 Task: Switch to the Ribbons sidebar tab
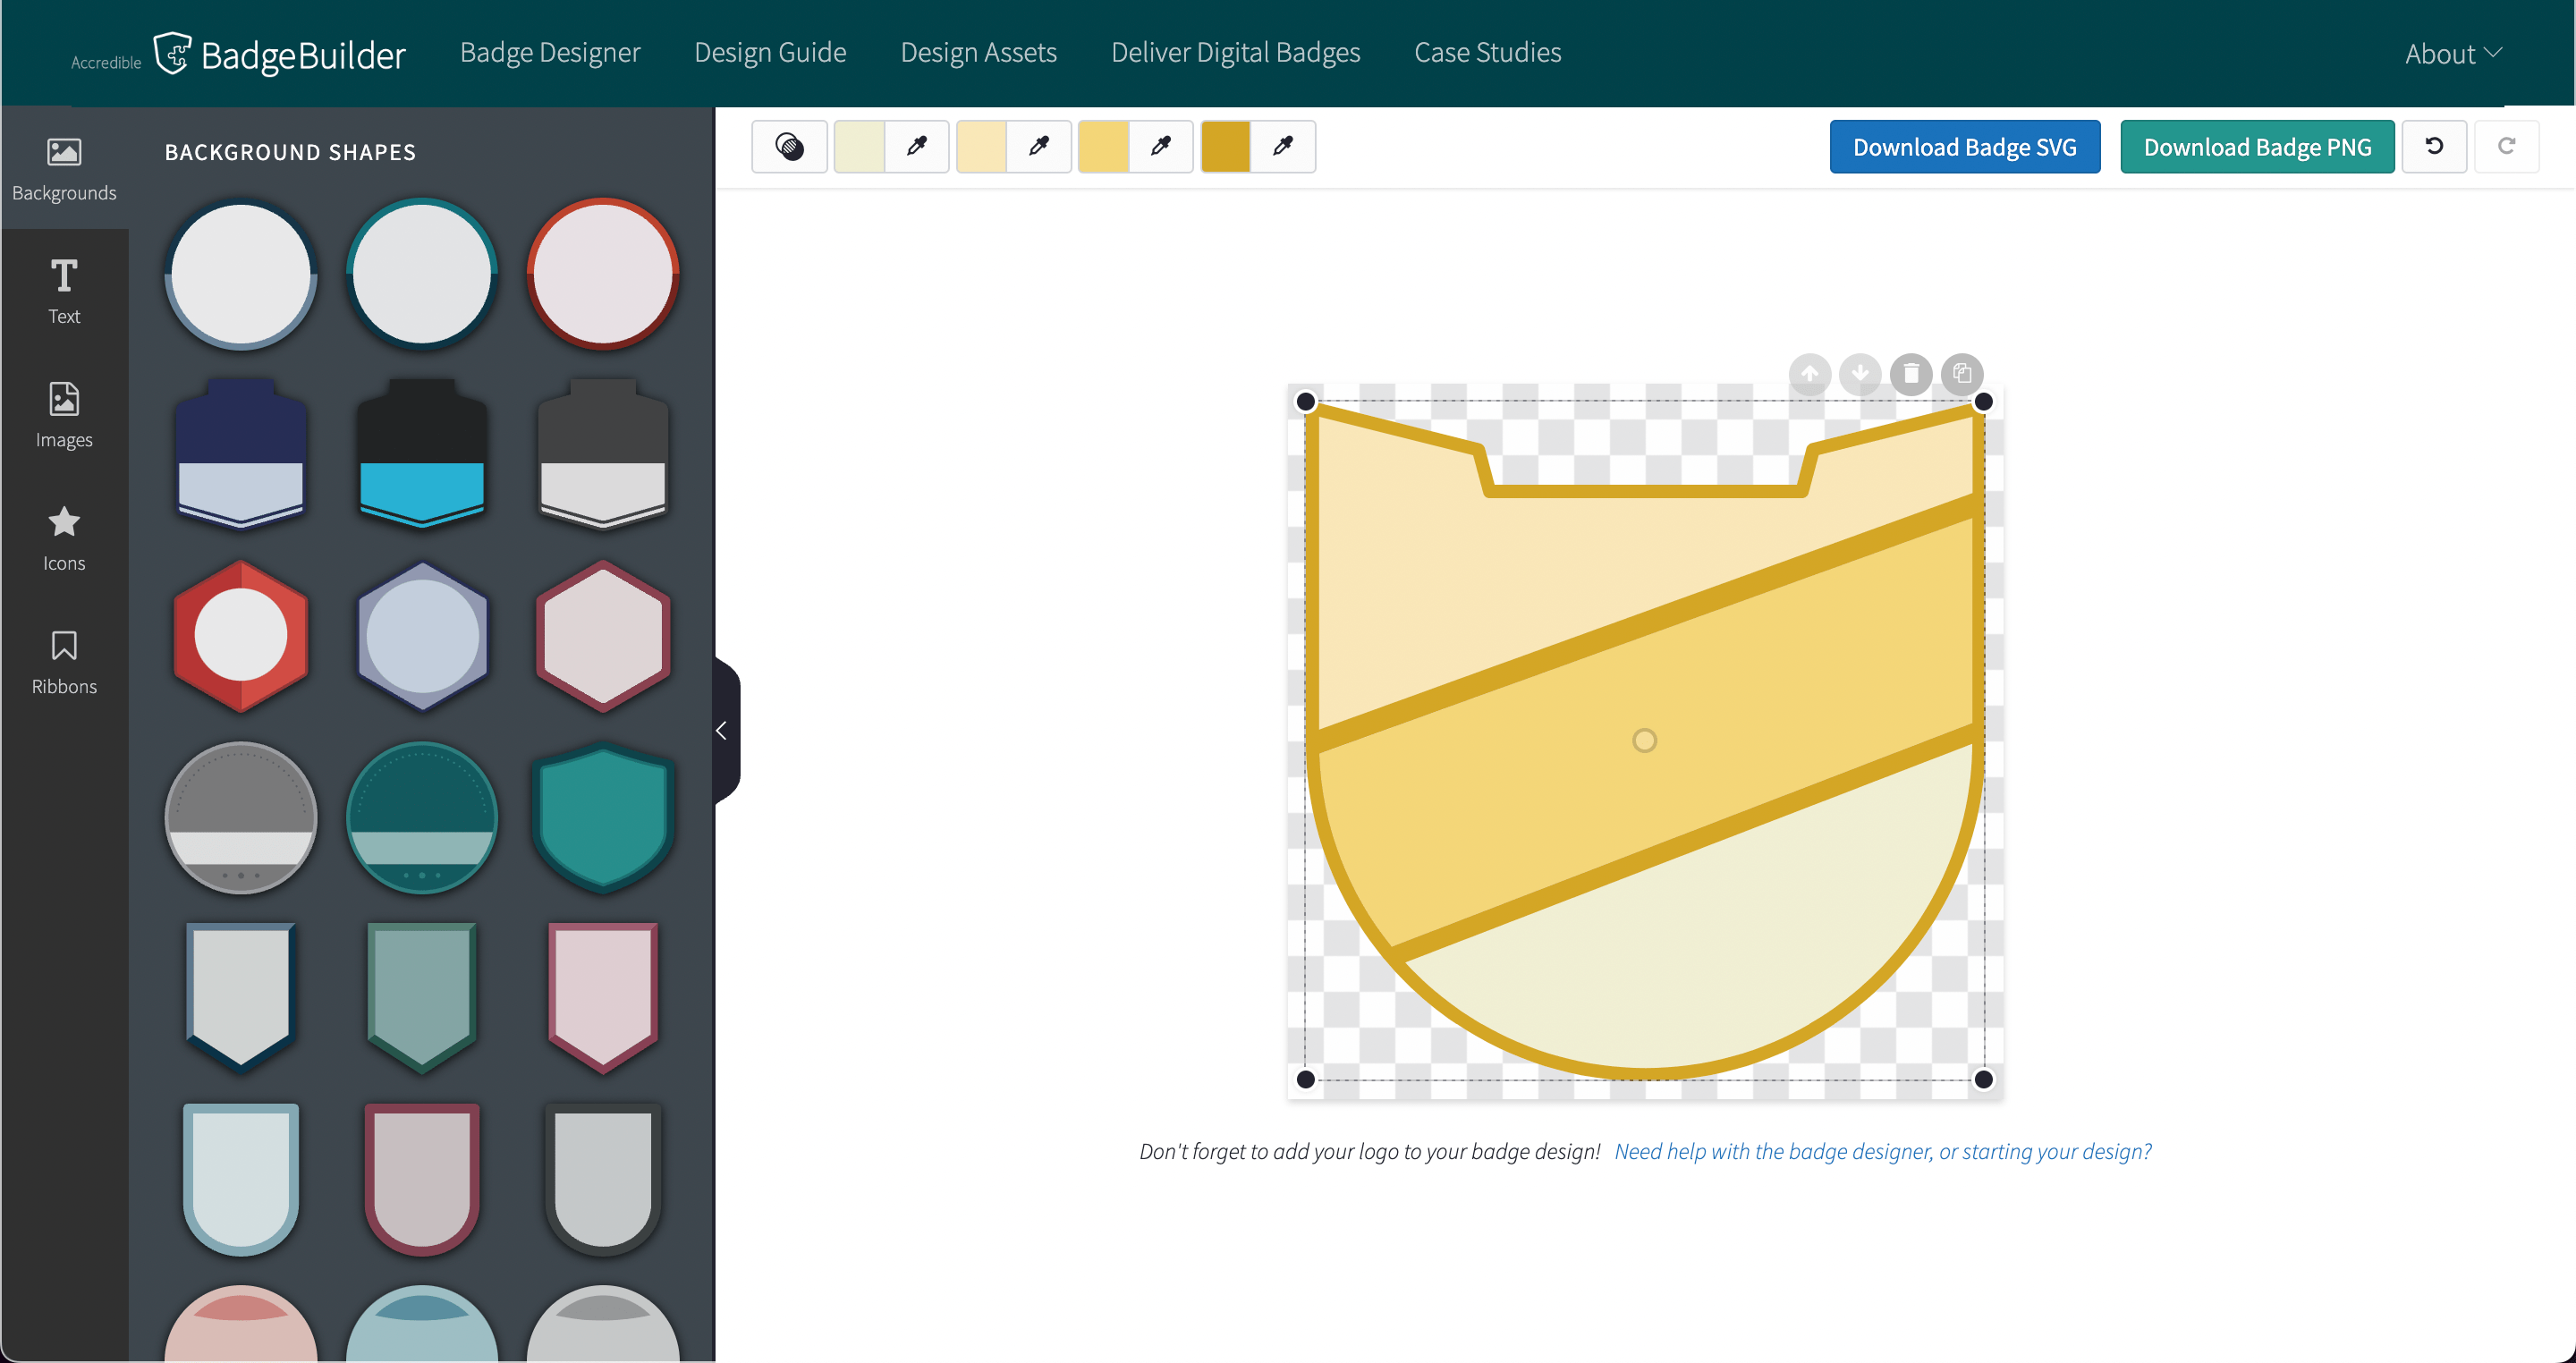tap(64, 662)
